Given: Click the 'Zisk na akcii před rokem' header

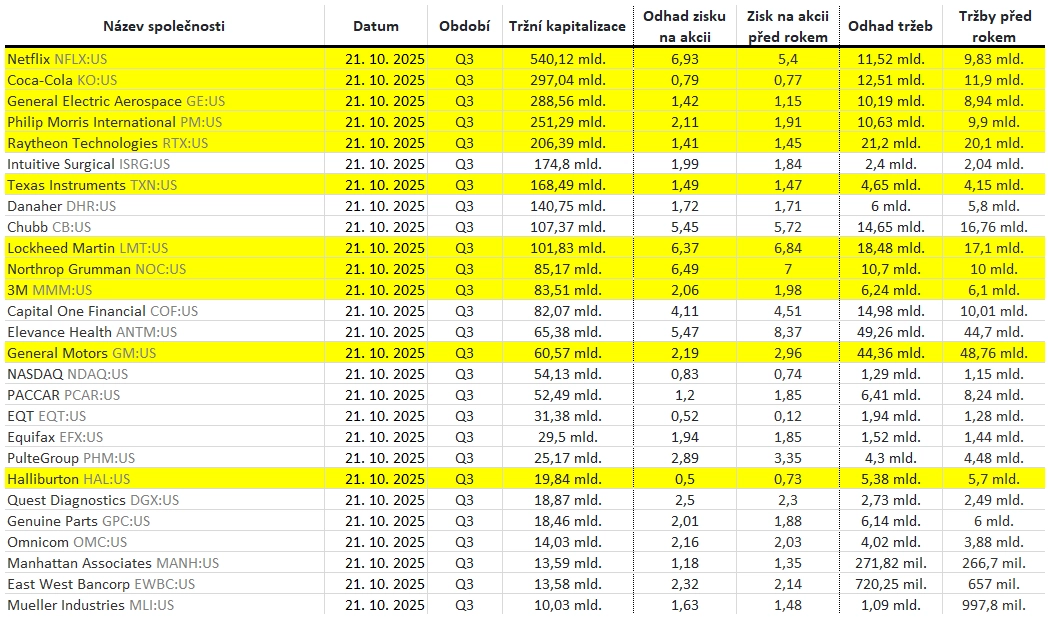Looking at the screenshot, I should [788, 26].
